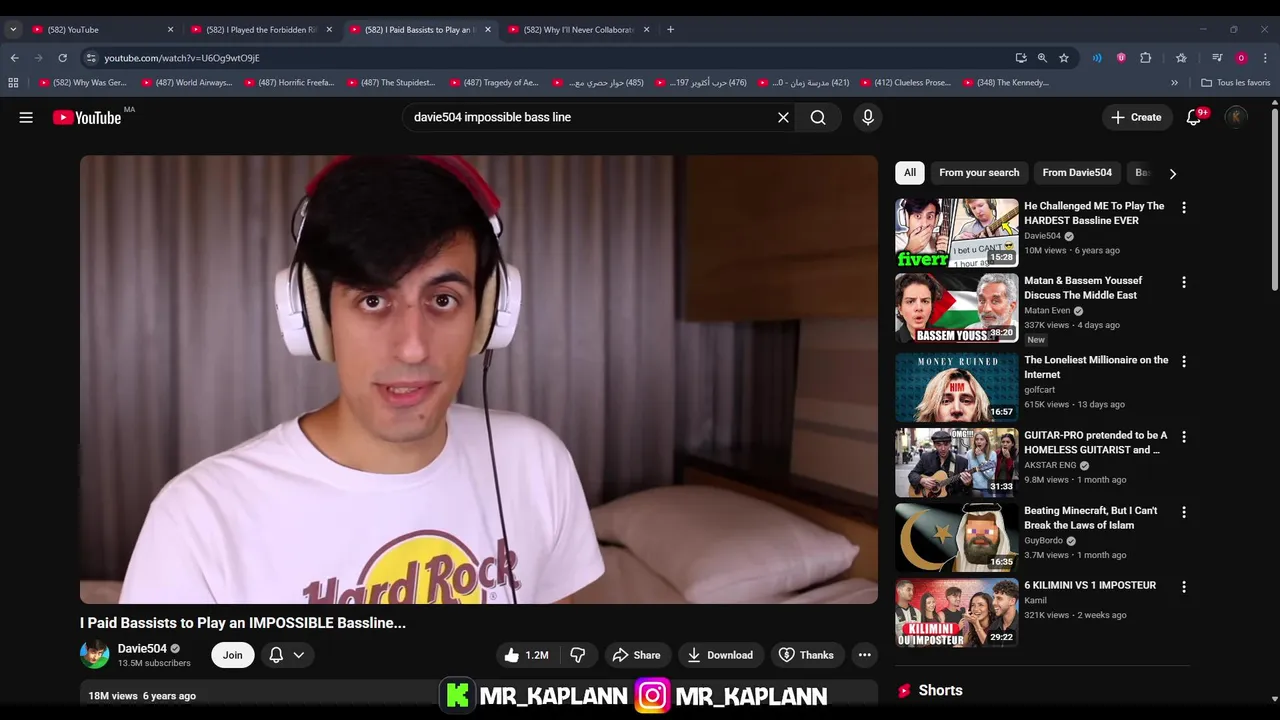
Task: Open bookmark '(348) The Kennedy...'
Action: [1006, 83]
